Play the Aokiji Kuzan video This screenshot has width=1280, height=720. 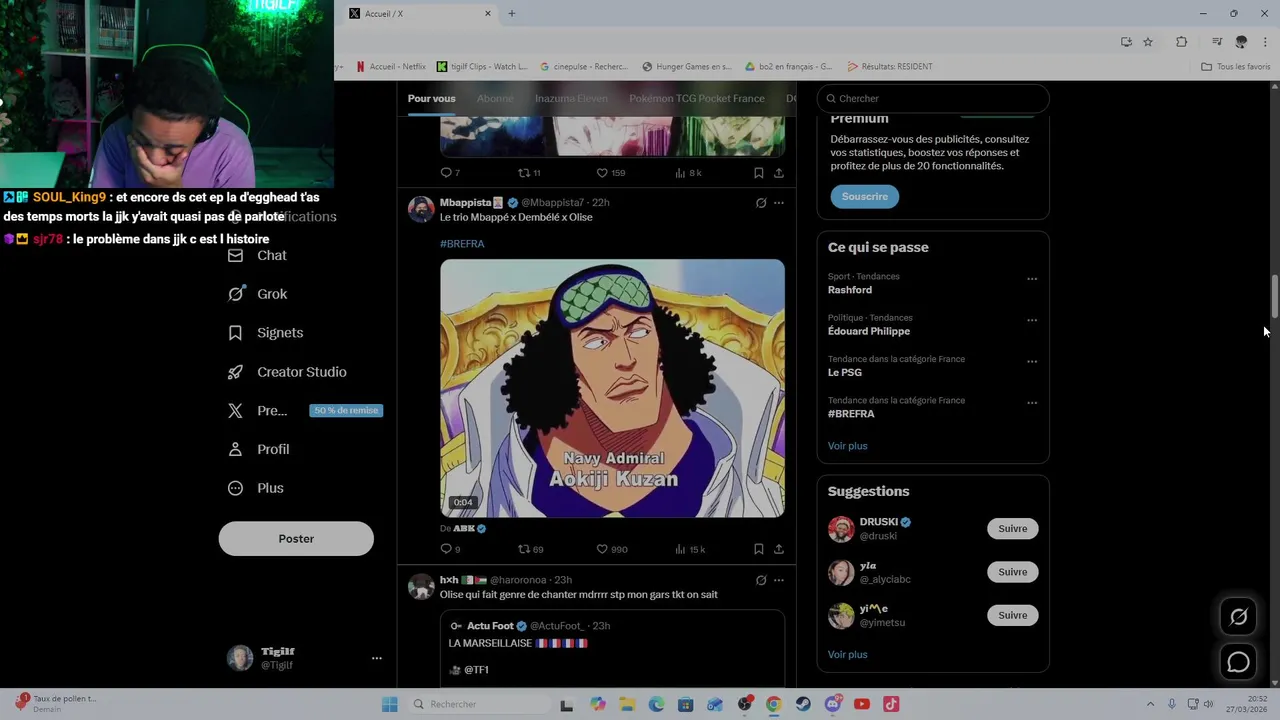[x=612, y=388]
